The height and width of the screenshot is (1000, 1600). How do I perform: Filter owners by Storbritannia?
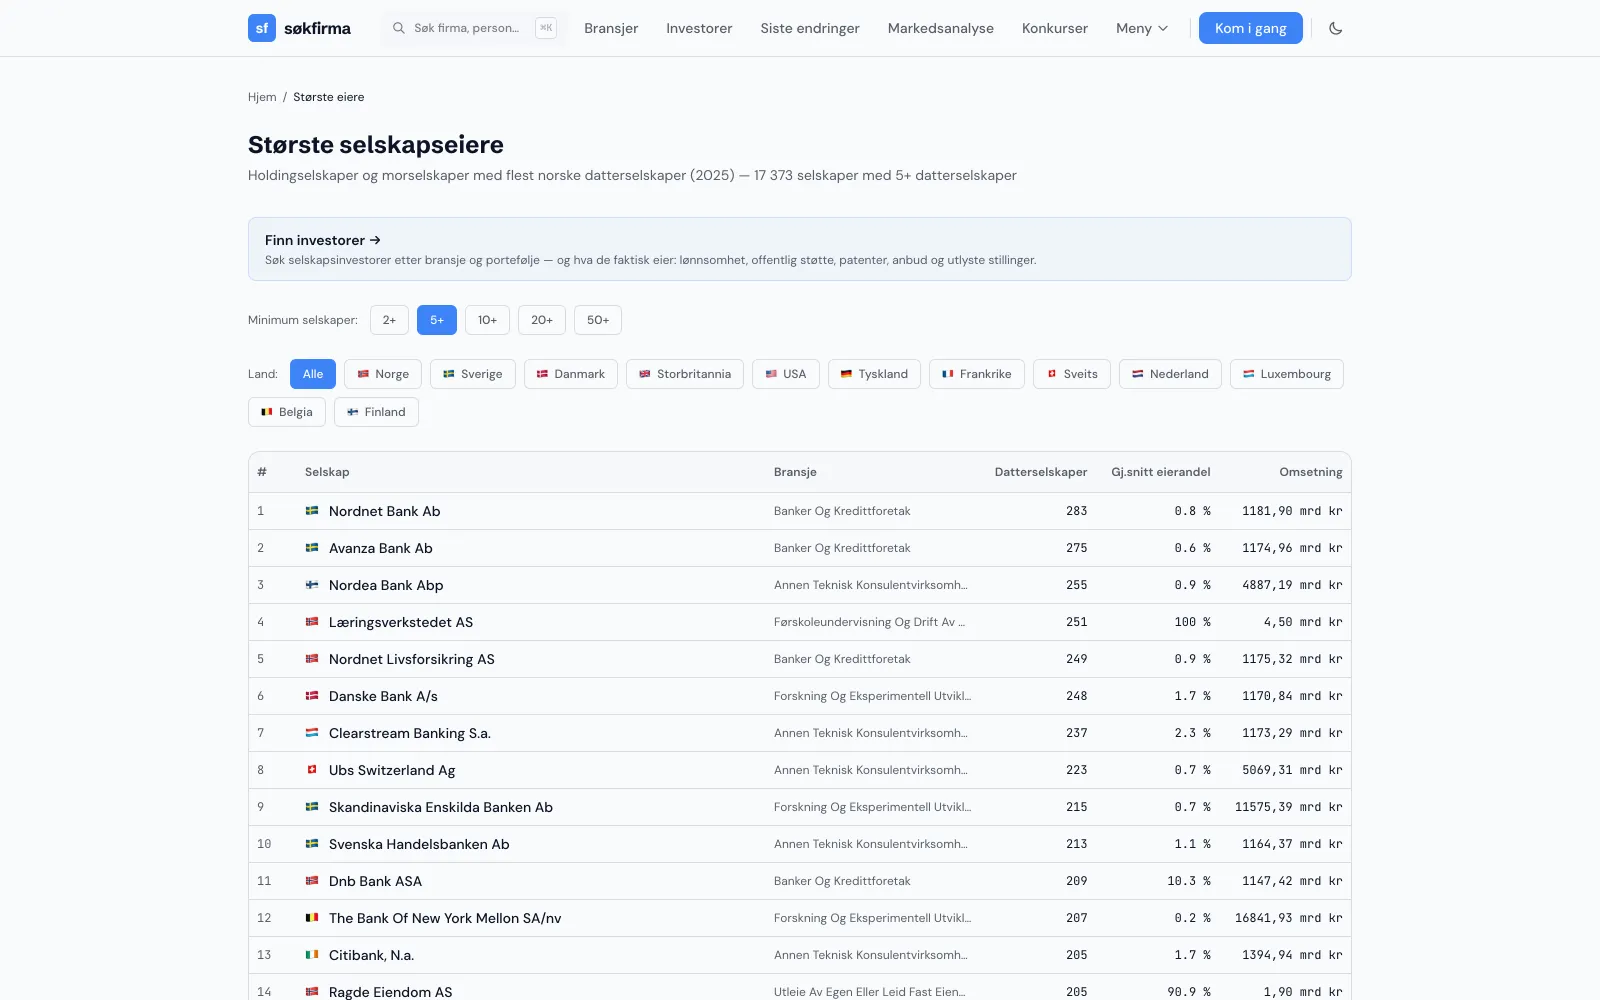pos(685,374)
